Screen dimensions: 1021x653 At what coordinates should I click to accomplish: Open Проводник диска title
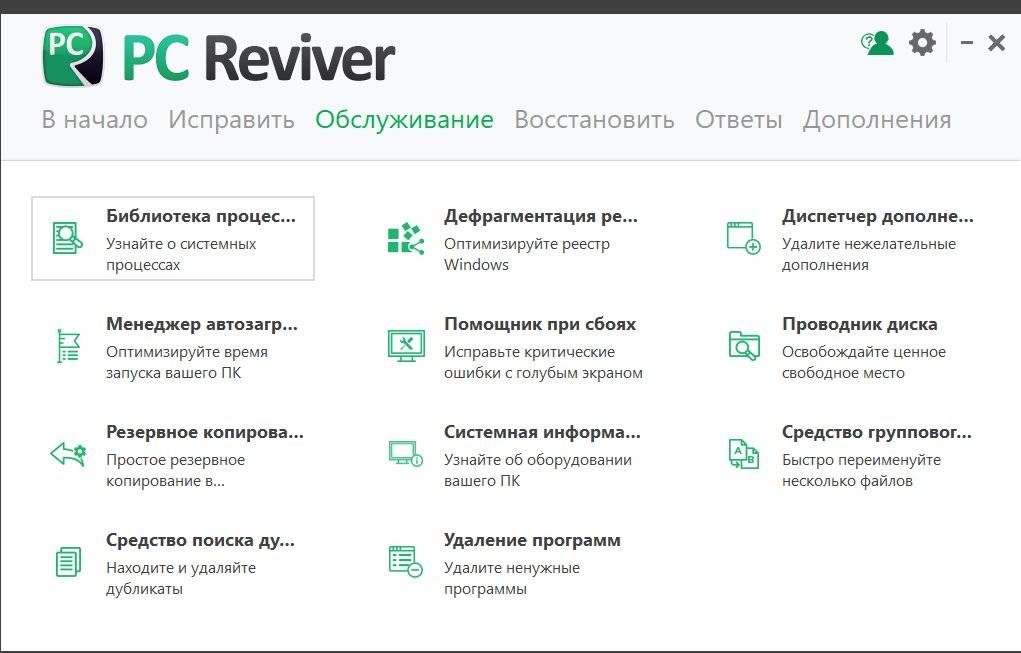click(860, 324)
